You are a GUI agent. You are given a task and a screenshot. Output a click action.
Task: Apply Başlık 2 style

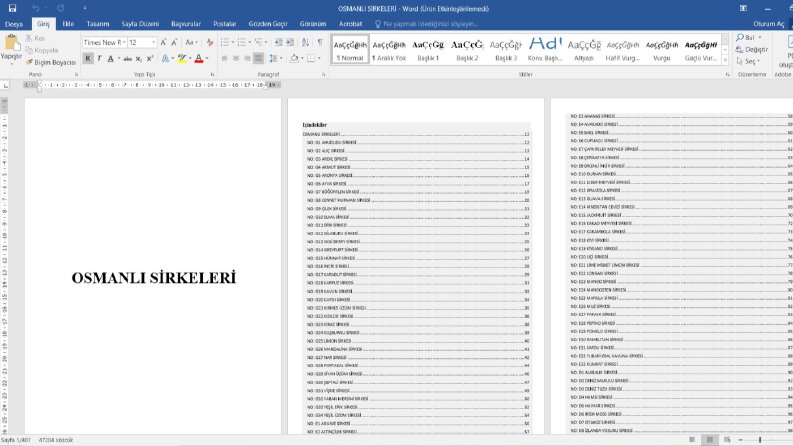467,50
